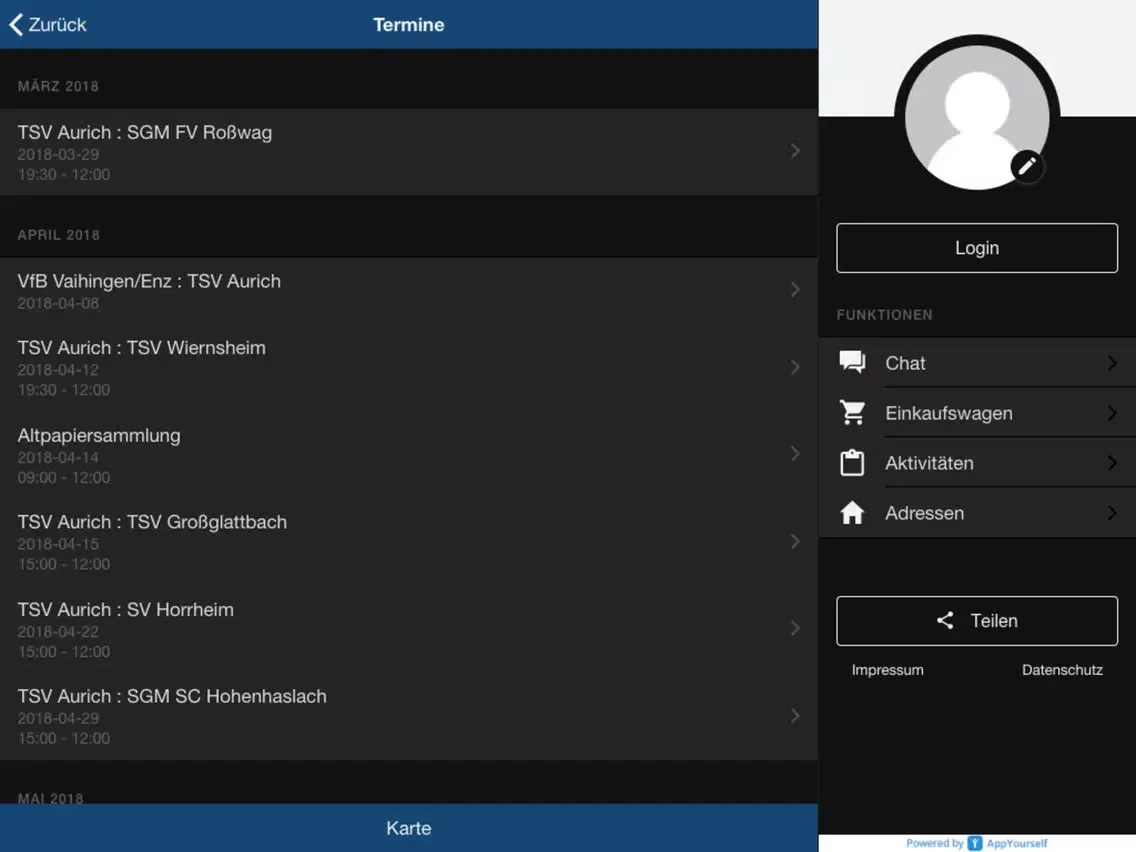This screenshot has width=1136, height=852.
Task: Open the Karte view button
Action: pyautogui.click(x=409, y=828)
